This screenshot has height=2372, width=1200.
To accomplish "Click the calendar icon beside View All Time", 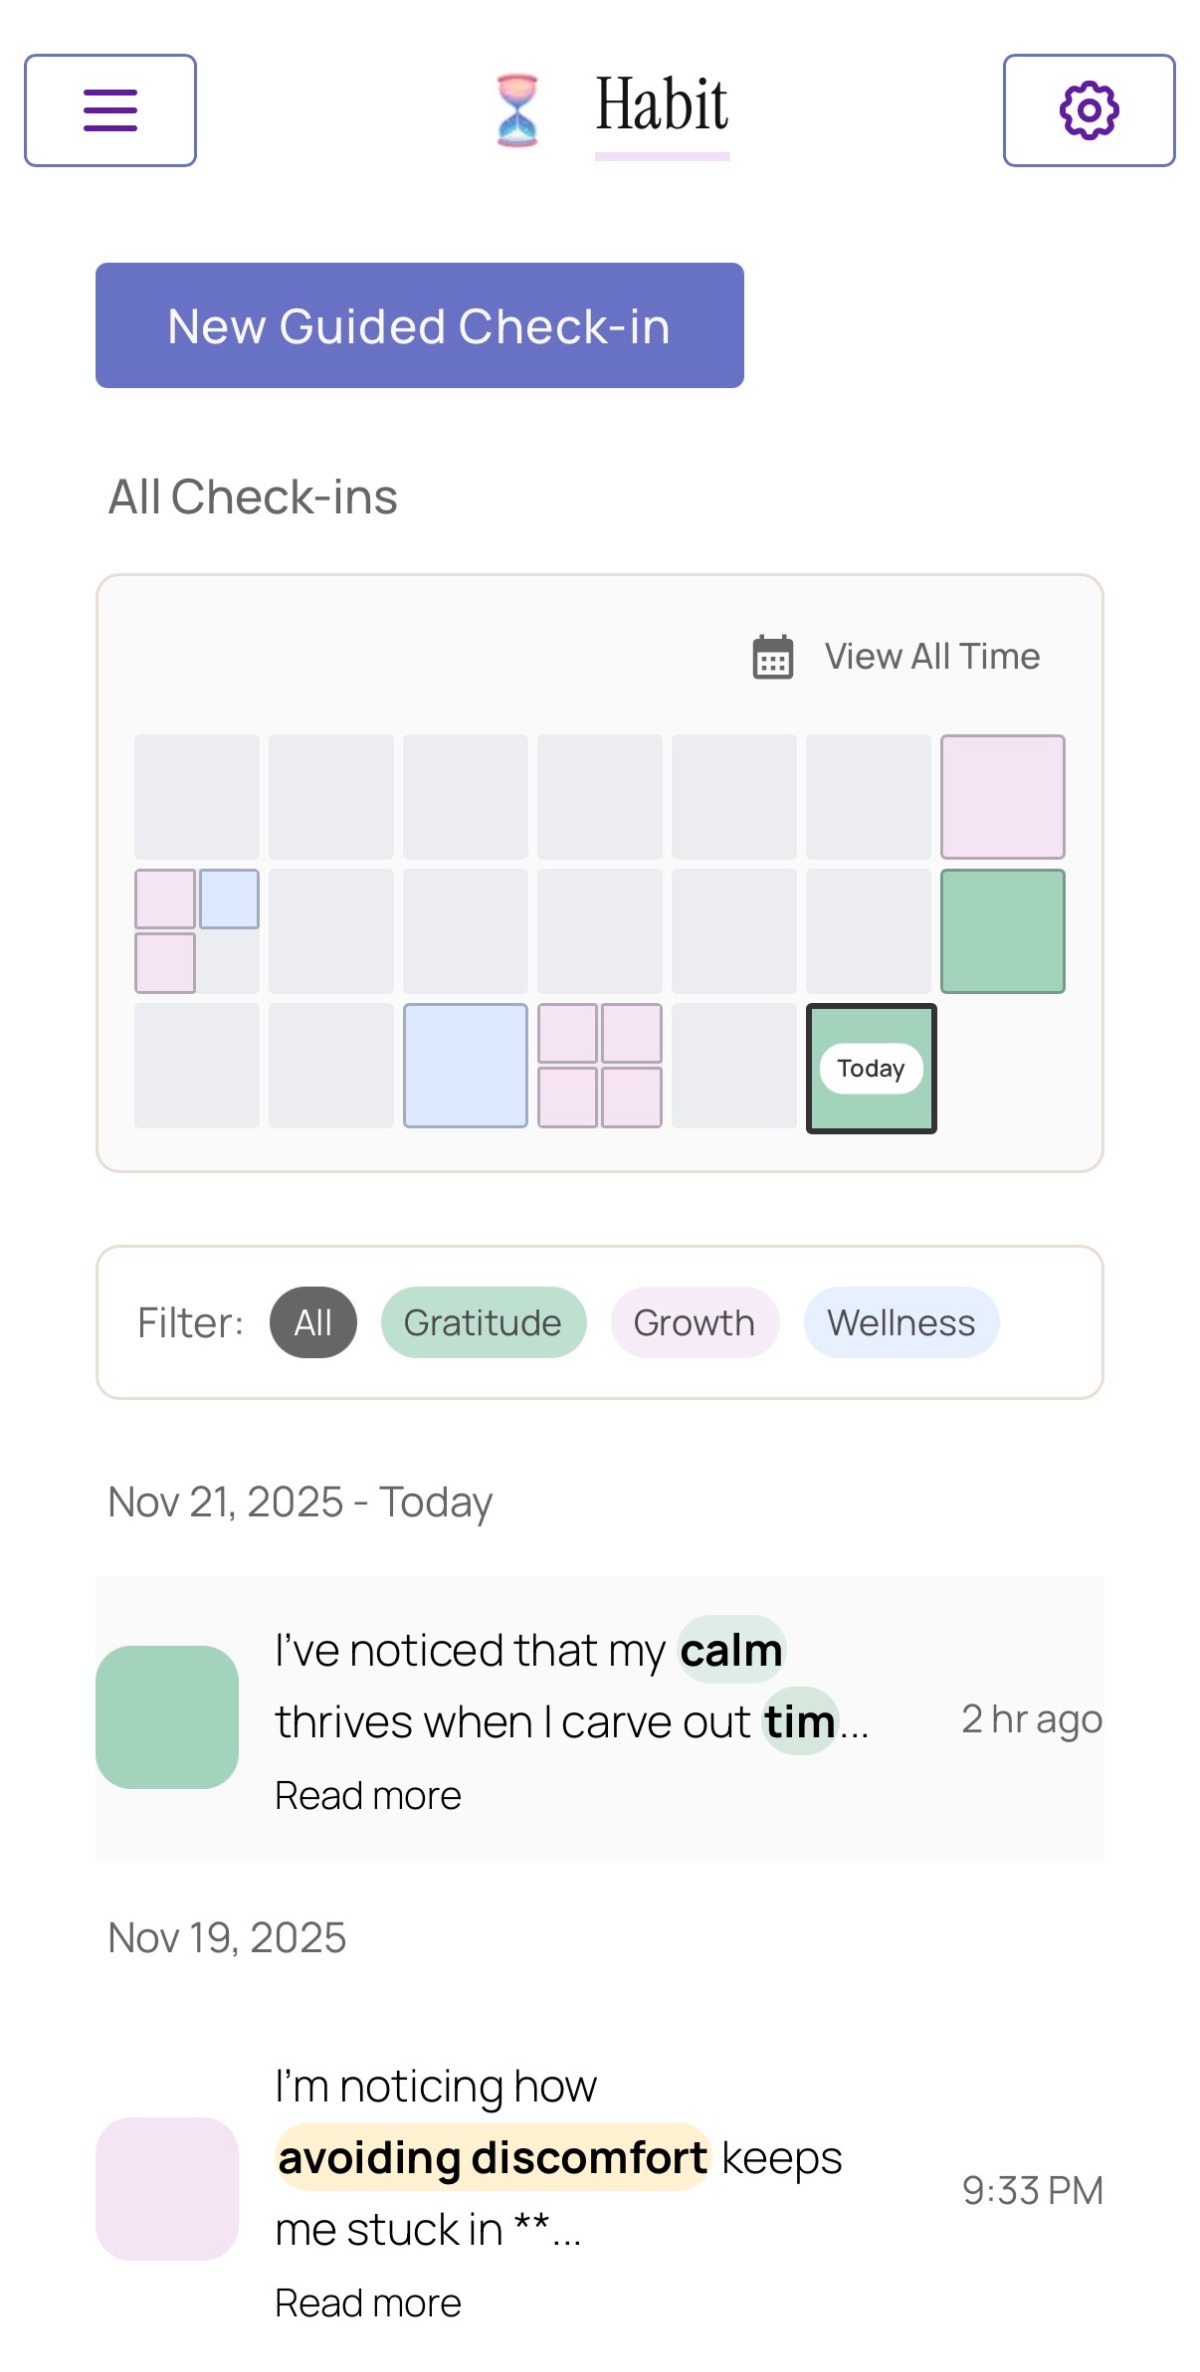I will coord(772,657).
